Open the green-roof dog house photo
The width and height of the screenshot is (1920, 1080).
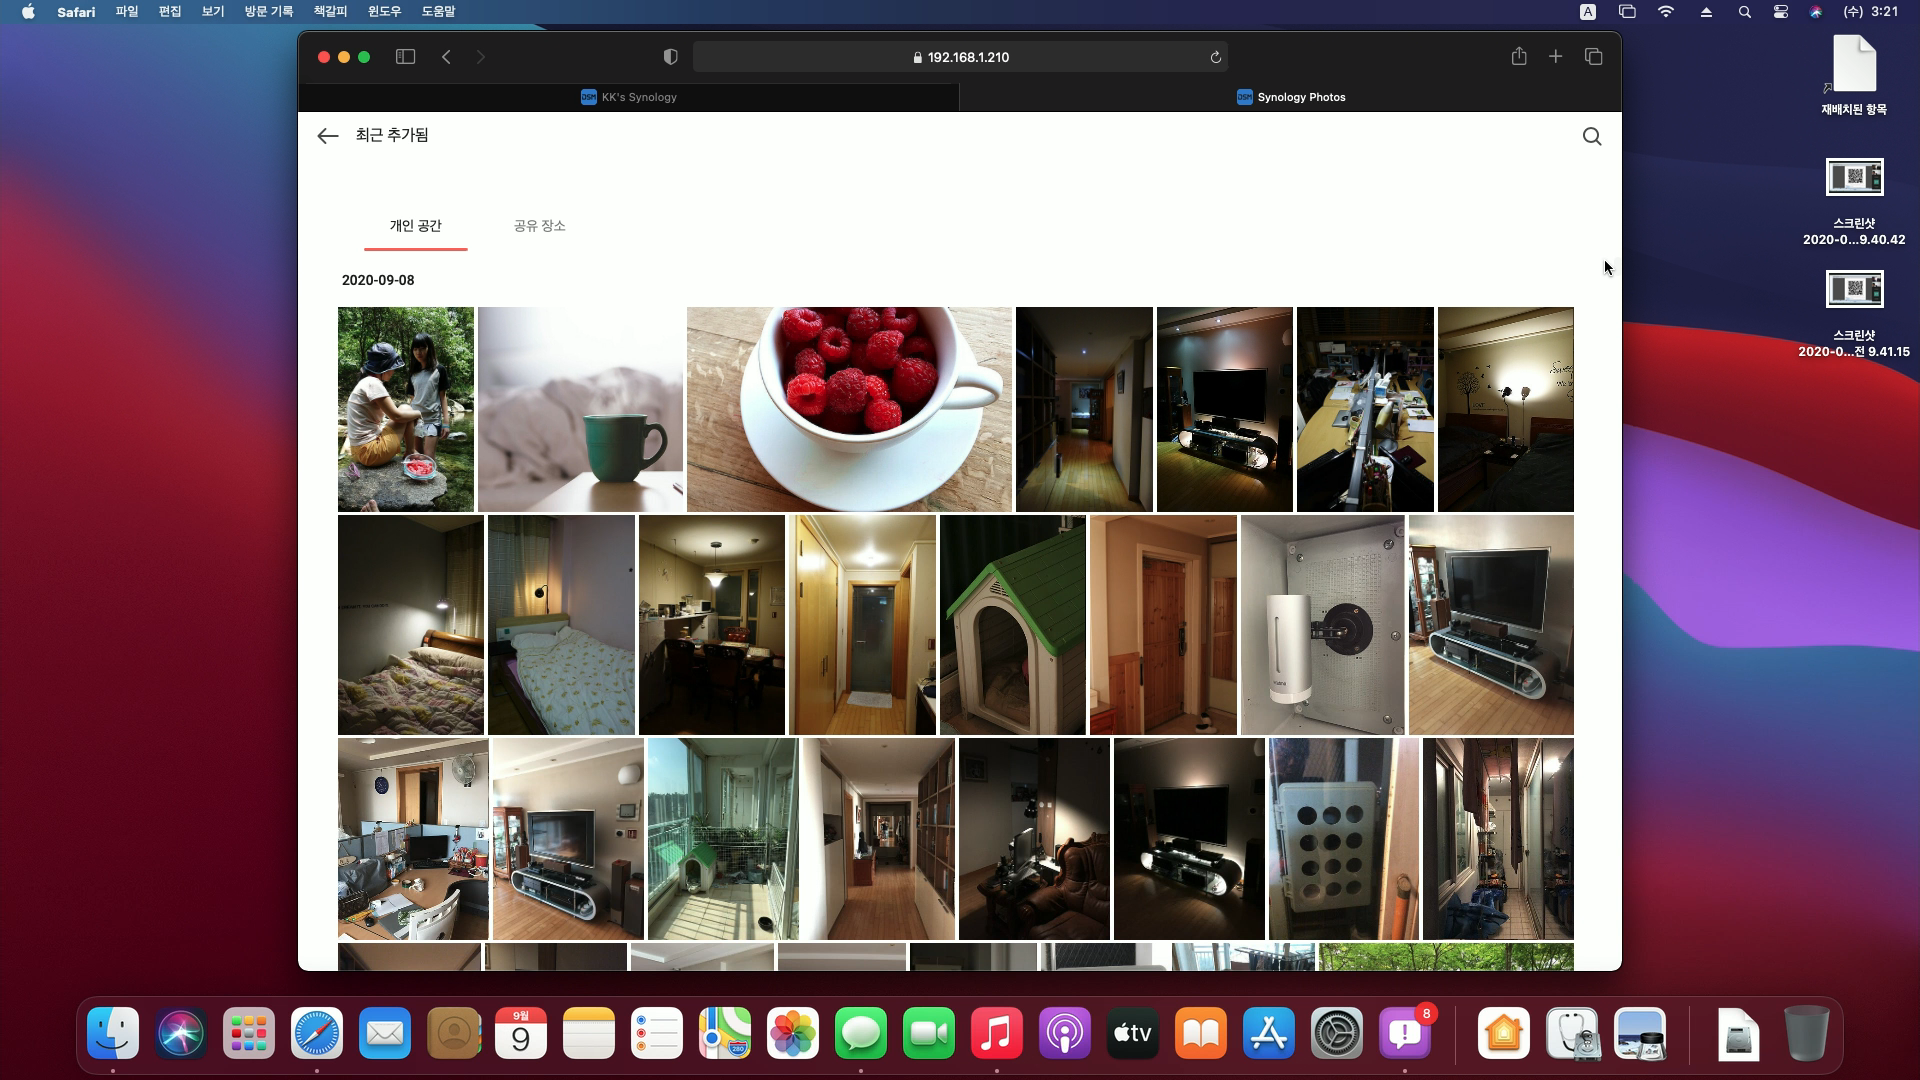(x=1012, y=624)
